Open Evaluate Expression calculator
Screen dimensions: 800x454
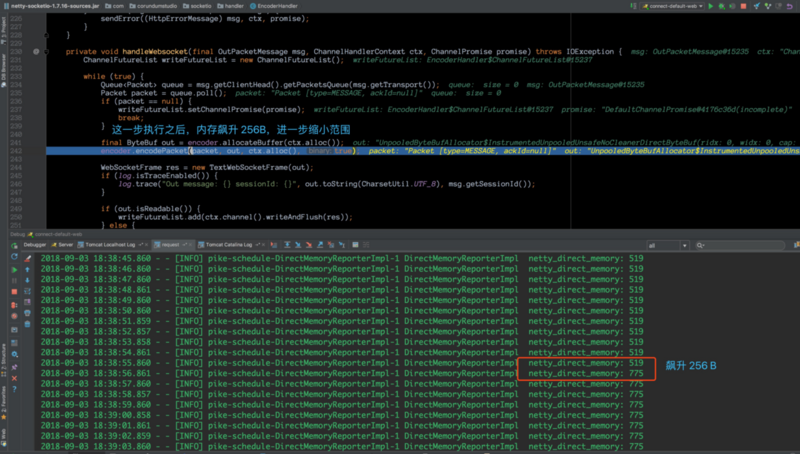click(355, 245)
